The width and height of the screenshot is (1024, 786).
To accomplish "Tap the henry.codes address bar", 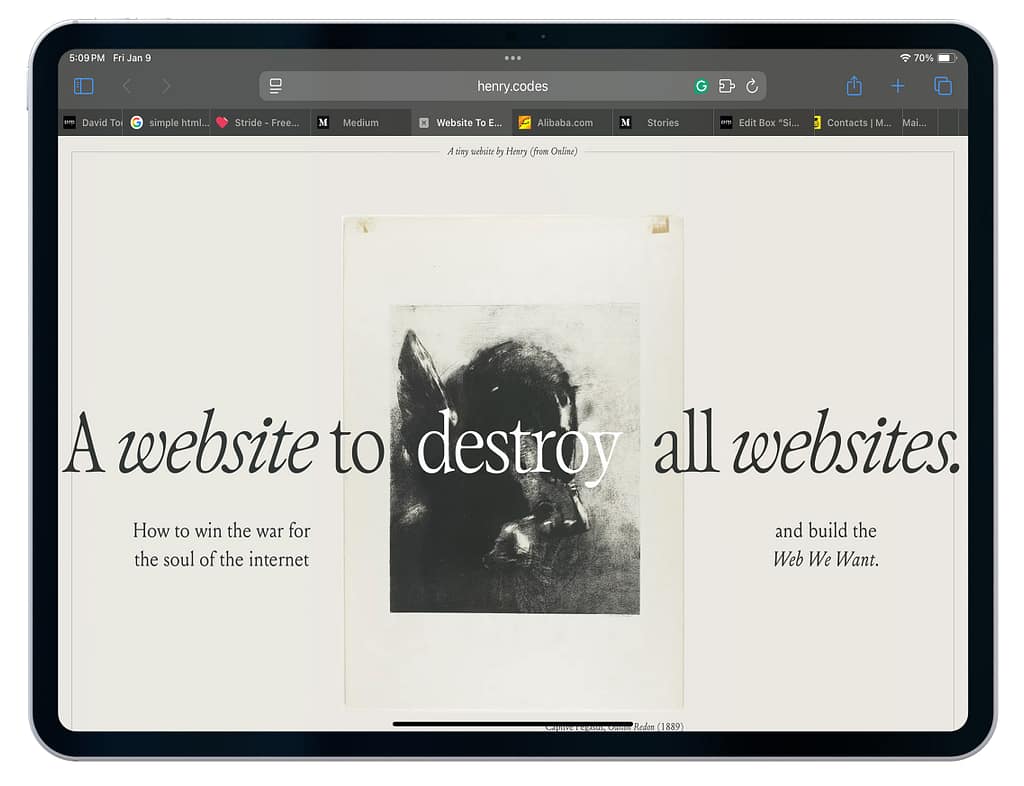I will (512, 86).
